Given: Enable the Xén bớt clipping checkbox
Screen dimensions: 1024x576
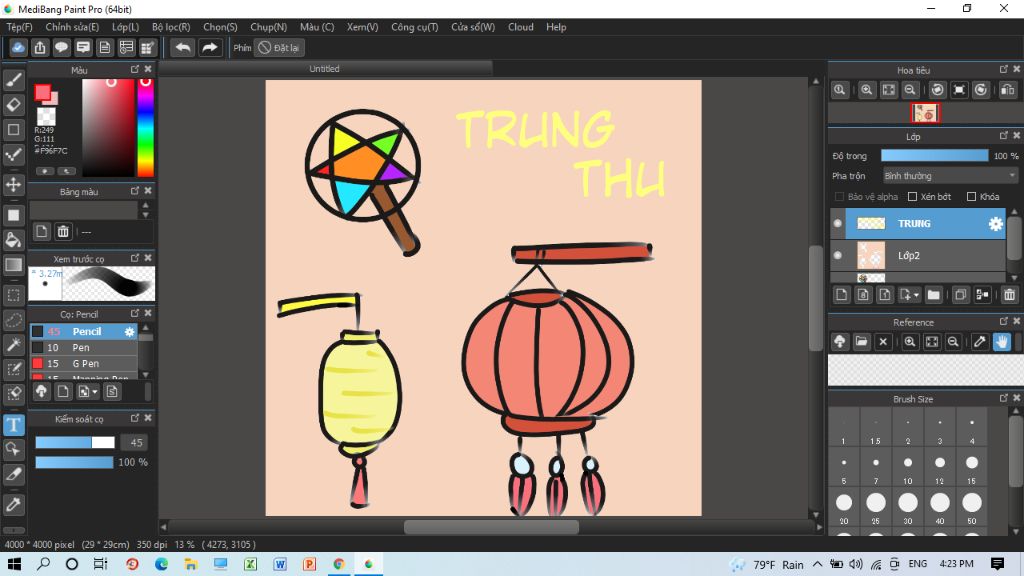Looking at the screenshot, I should point(912,197).
